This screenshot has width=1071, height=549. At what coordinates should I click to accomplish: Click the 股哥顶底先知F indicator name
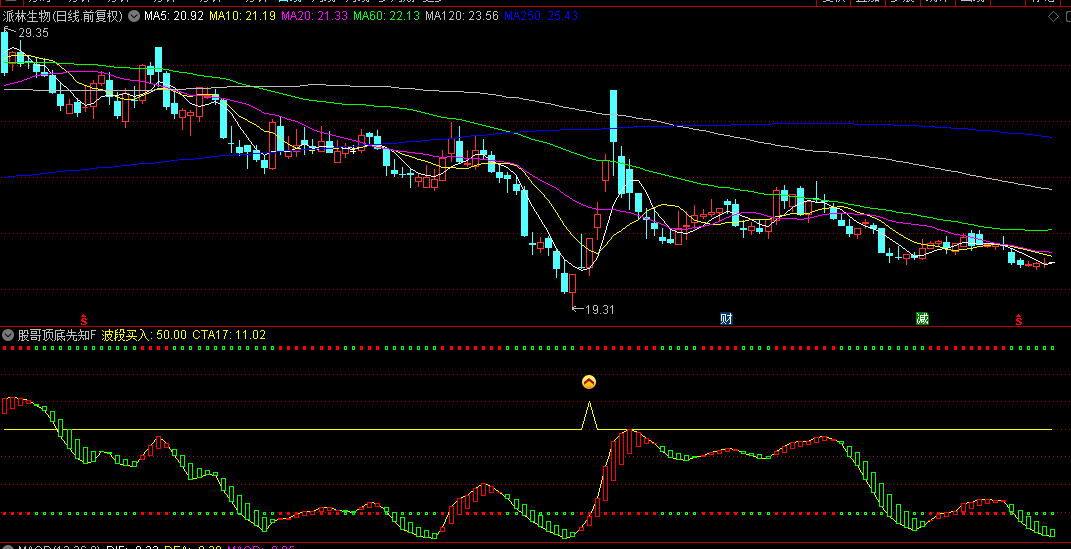point(57,335)
